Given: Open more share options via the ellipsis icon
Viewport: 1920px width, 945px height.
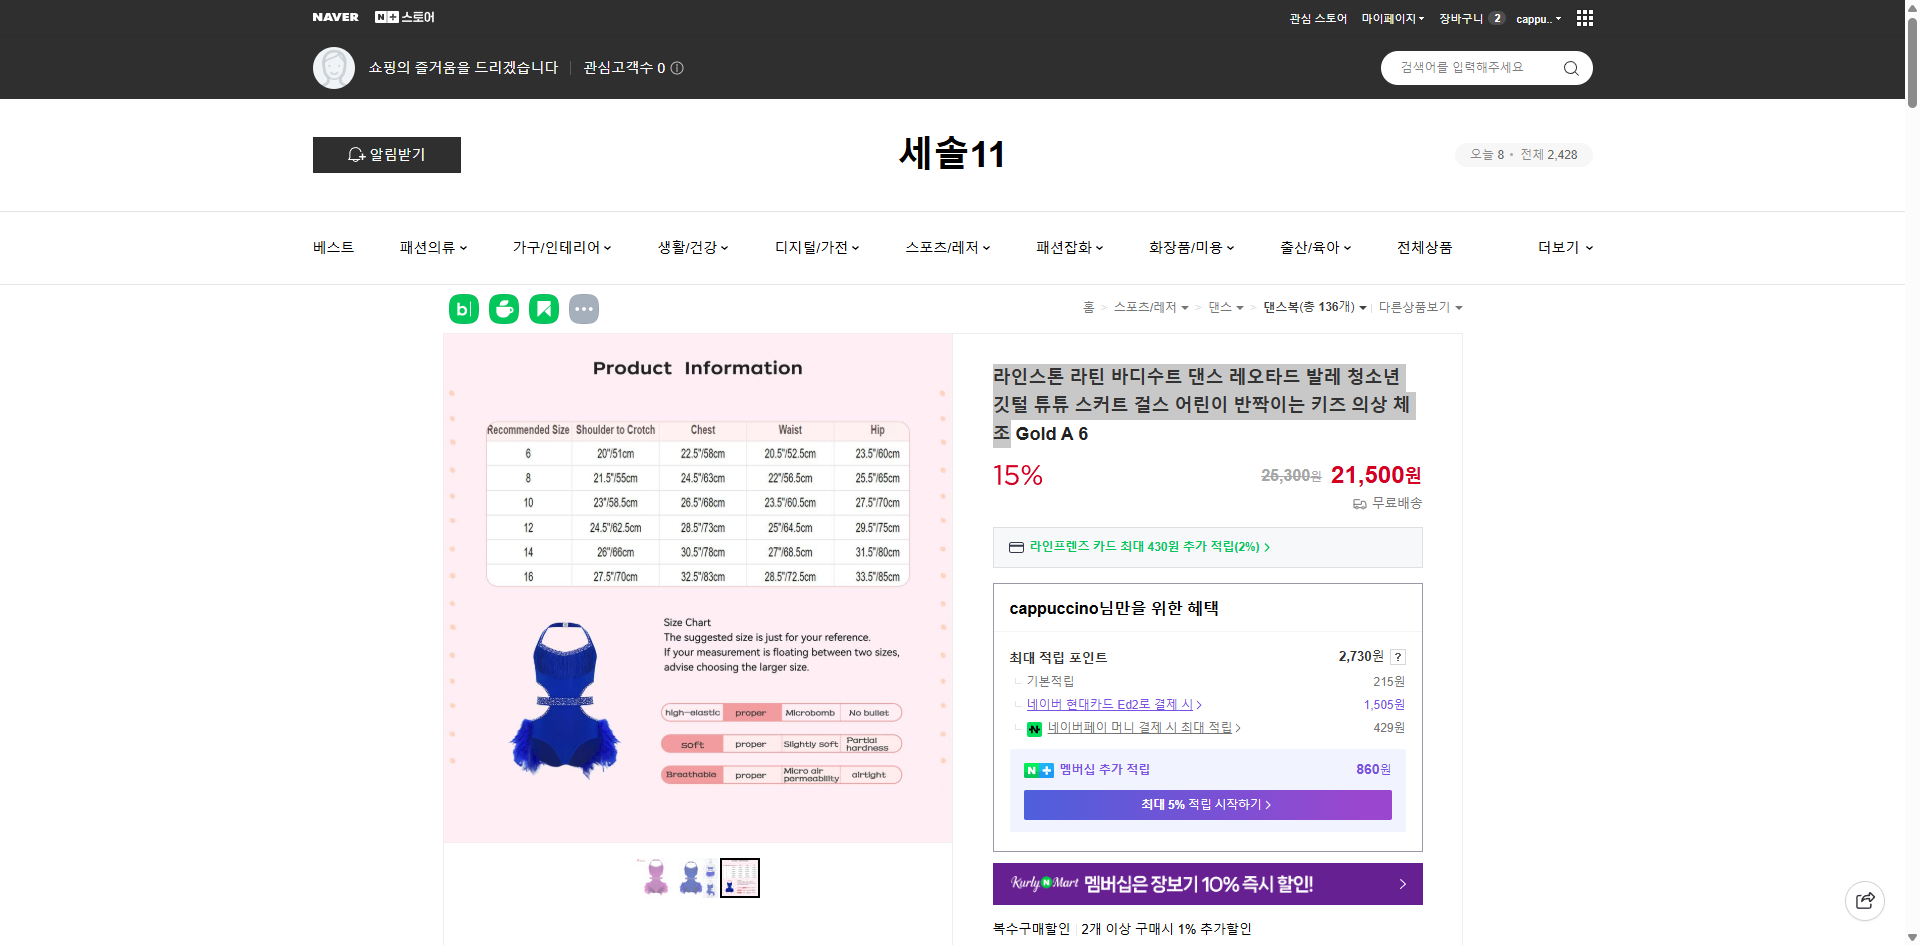Looking at the screenshot, I should tap(584, 308).
